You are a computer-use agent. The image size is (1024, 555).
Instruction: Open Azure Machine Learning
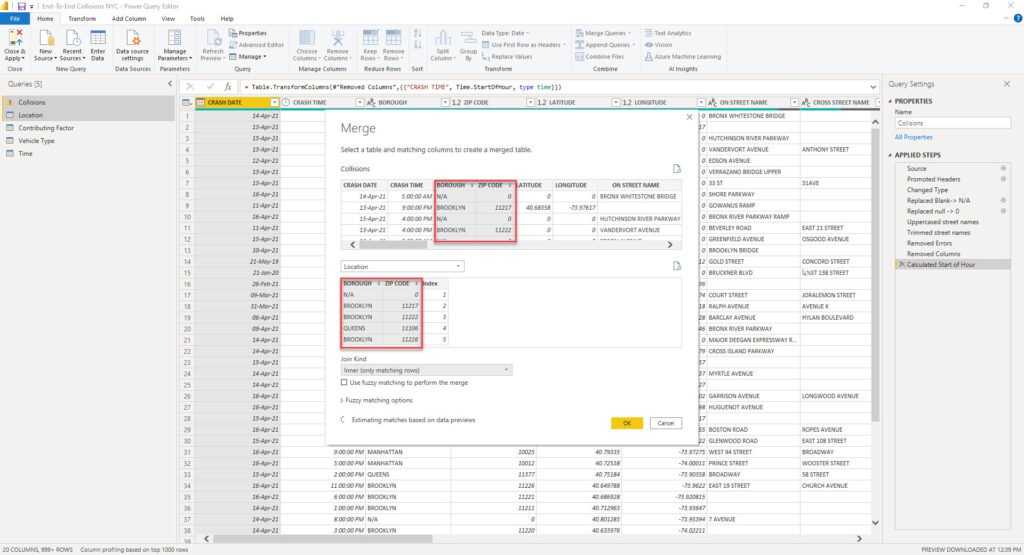tap(682, 57)
